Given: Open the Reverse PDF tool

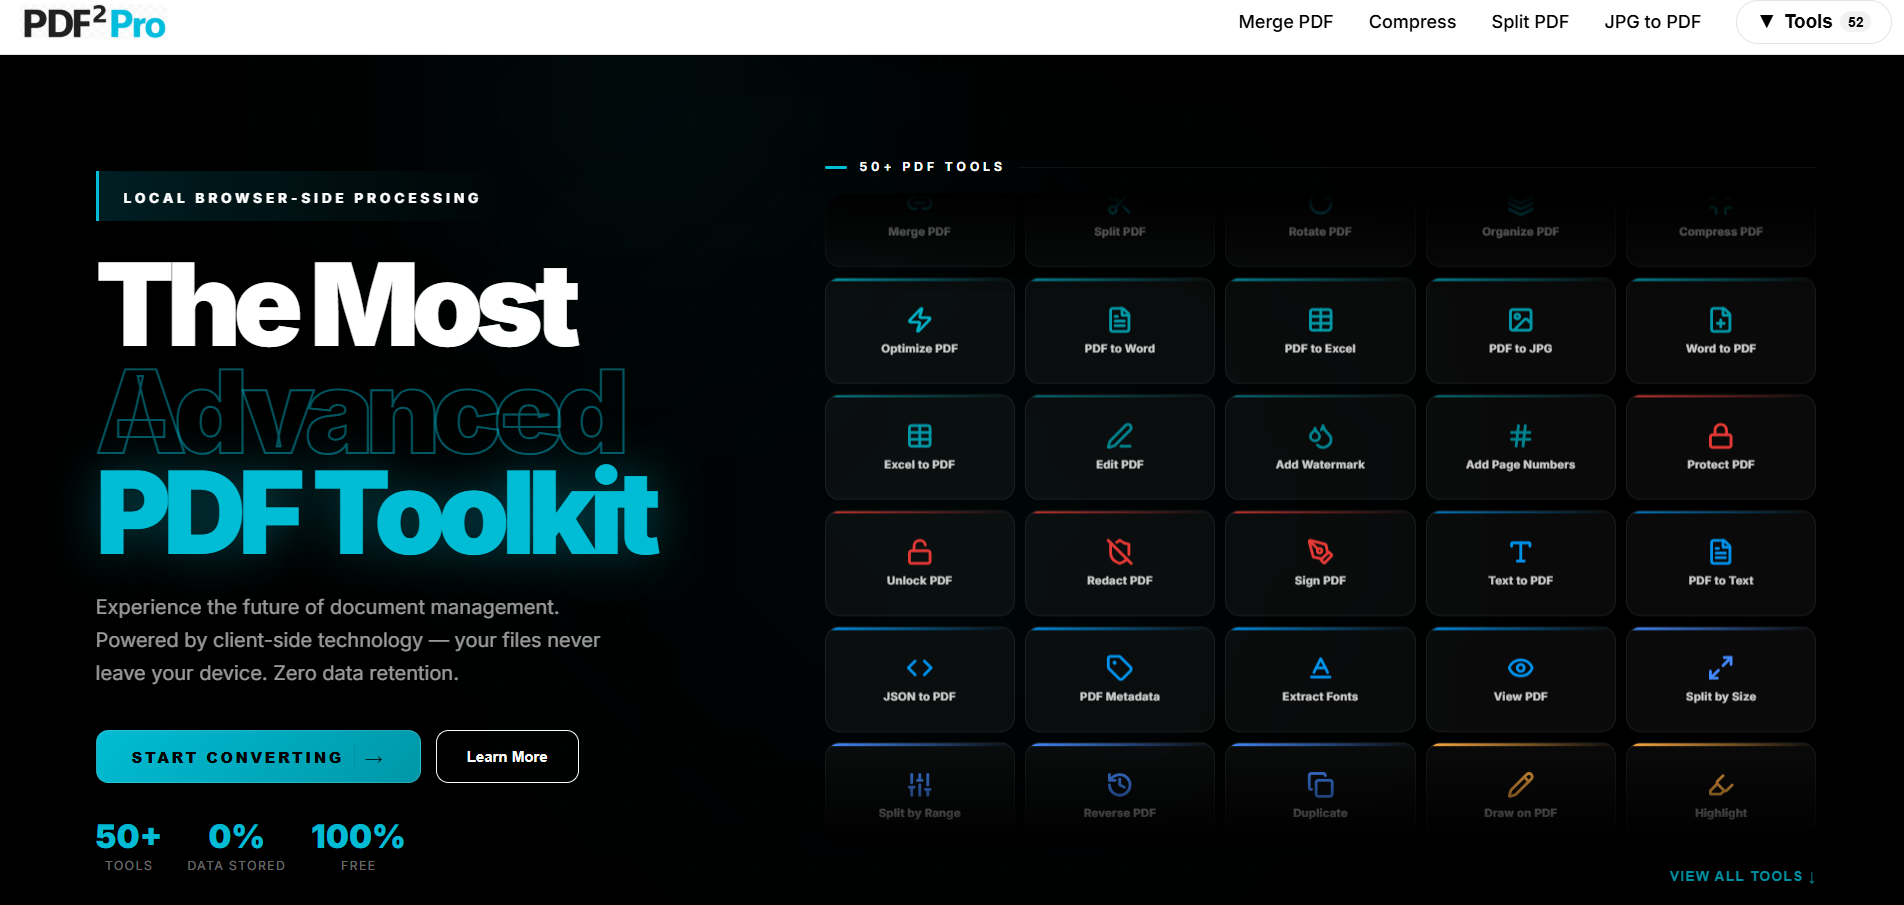Looking at the screenshot, I should click(1119, 795).
